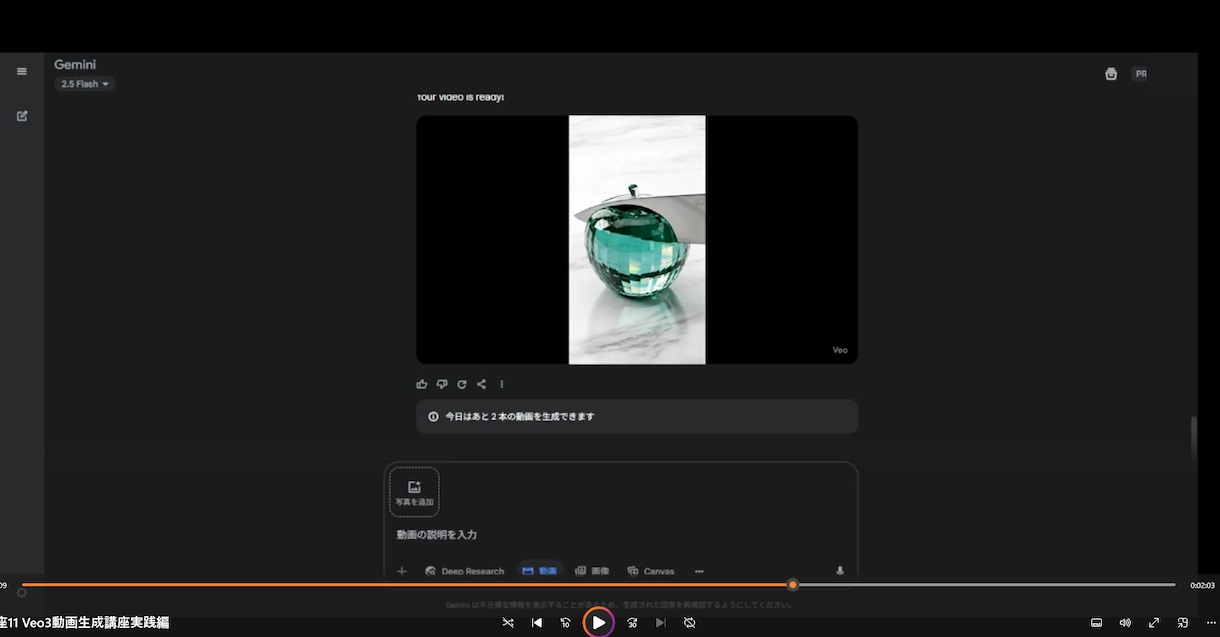This screenshot has height=637, width=1220.
Task: Open the Gemini hamburger main menu
Action: click(x=22, y=72)
